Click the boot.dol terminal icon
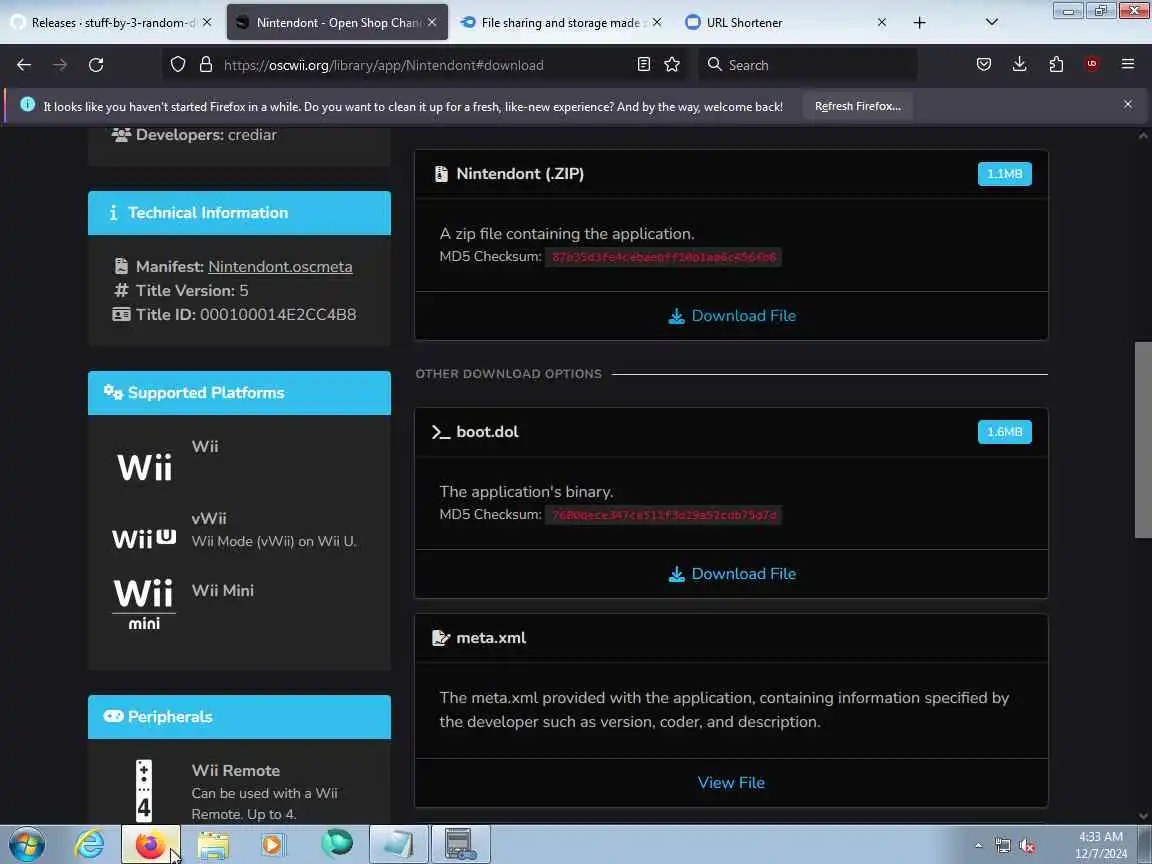Image resolution: width=1152 pixels, height=864 pixels. point(441,432)
